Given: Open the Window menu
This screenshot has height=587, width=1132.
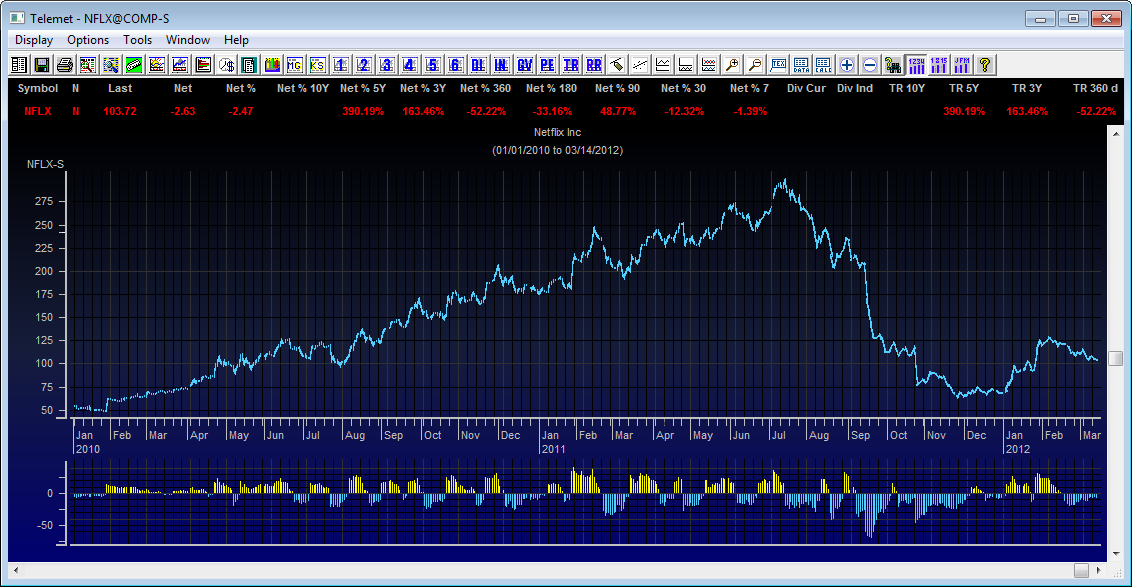Looking at the screenshot, I should 188,40.
